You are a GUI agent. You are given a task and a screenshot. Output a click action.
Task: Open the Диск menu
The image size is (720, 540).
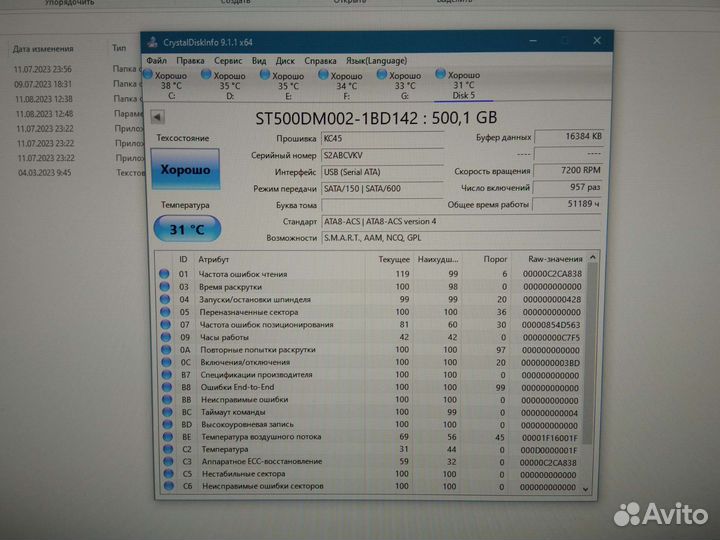click(x=285, y=61)
